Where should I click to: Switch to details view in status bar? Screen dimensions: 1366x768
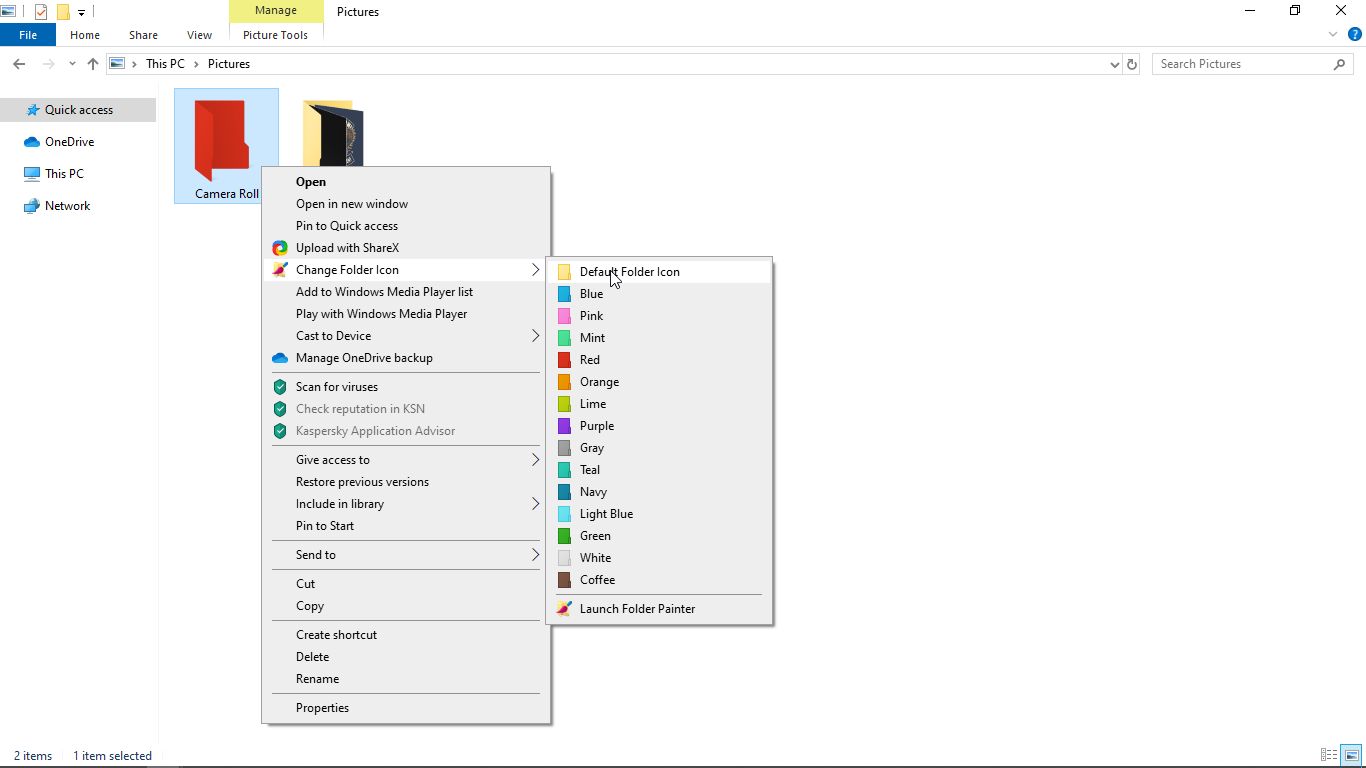pos(1329,755)
